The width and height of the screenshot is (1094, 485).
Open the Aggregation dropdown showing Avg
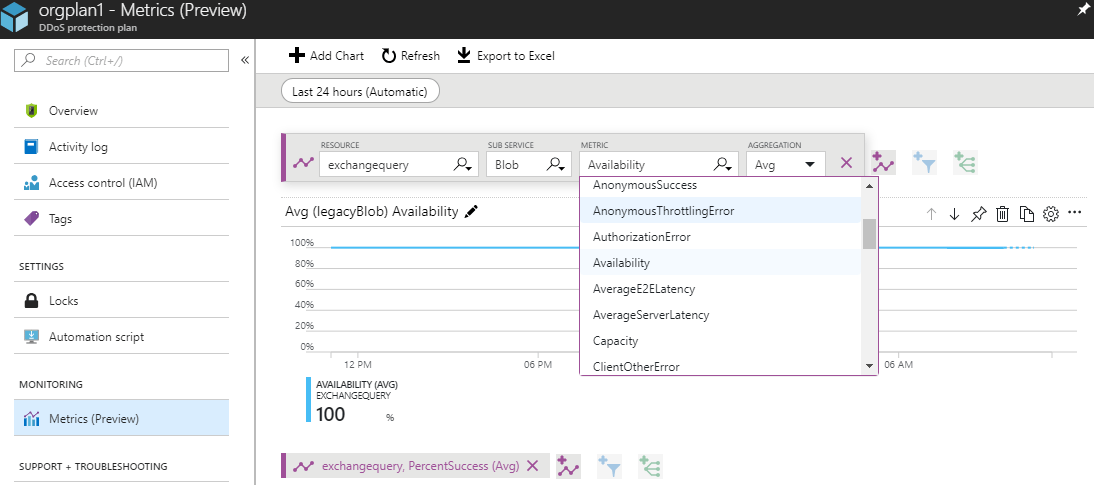[x=786, y=165]
